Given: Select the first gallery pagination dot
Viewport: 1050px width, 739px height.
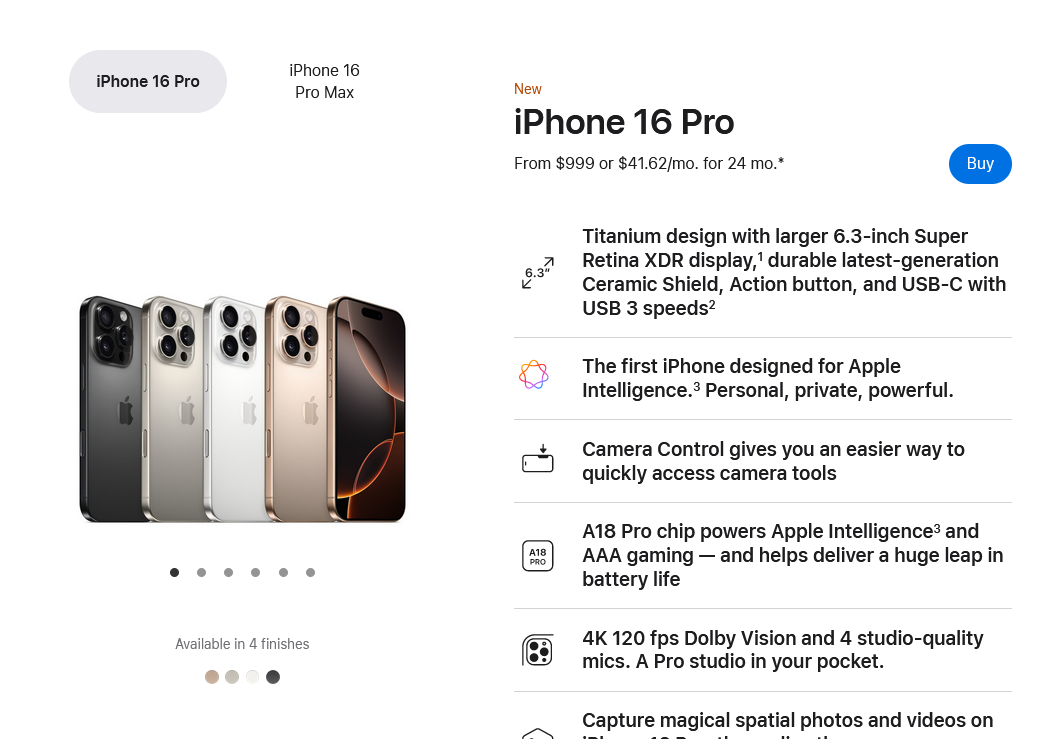Looking at the screenshot, I should pos(175,572).
